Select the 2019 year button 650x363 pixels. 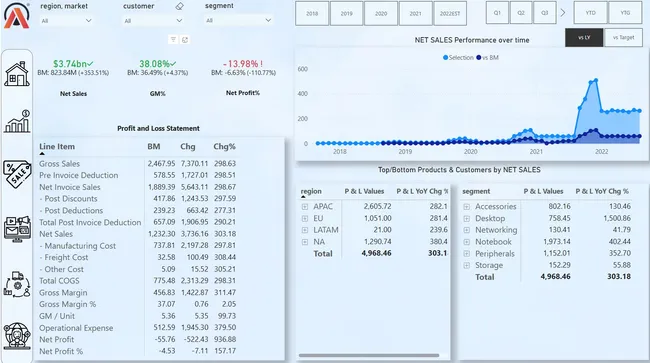tap(347, 13)
